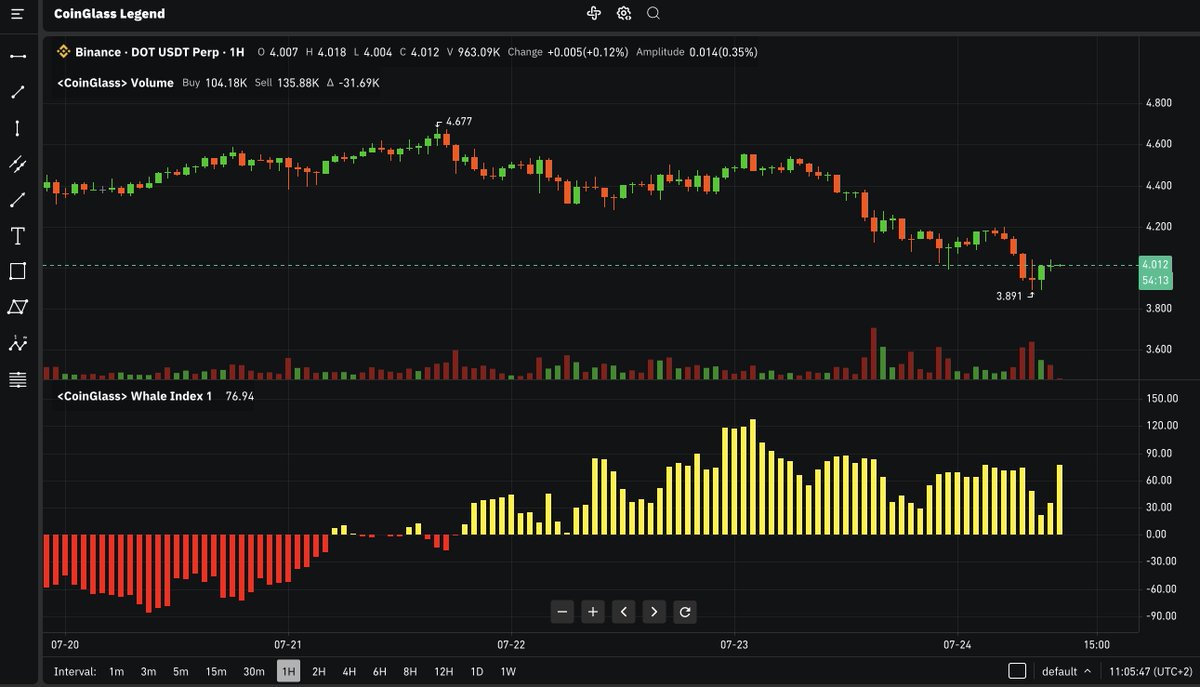Click the 07-22 date on time axis
Screen dimensions: 1200x687
(511, 644)
